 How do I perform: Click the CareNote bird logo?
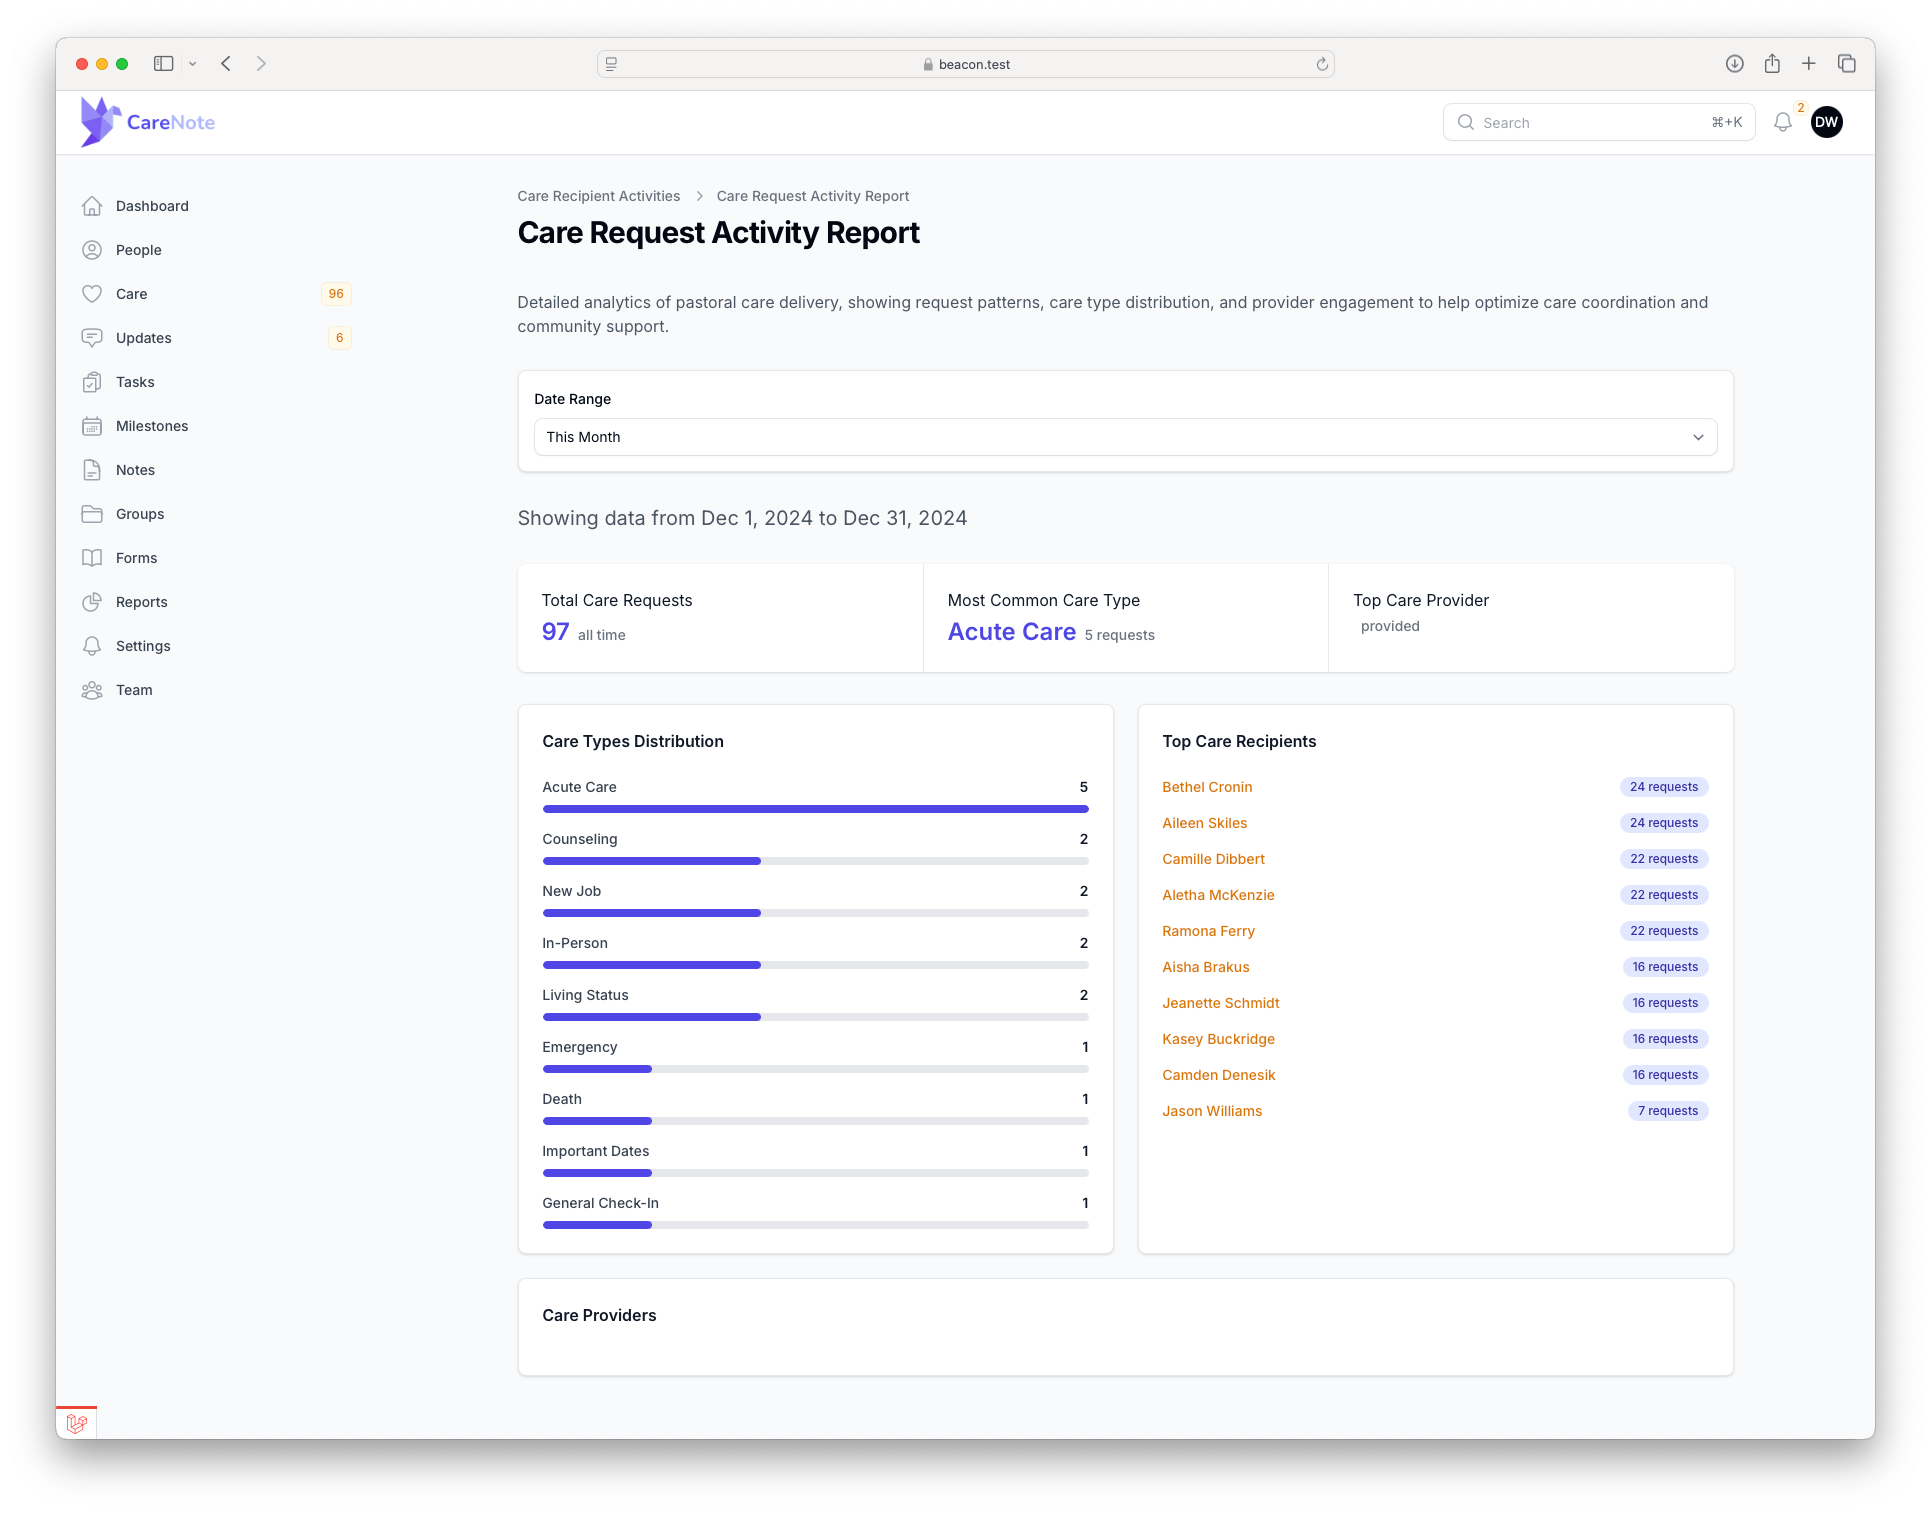coord(100,122)
